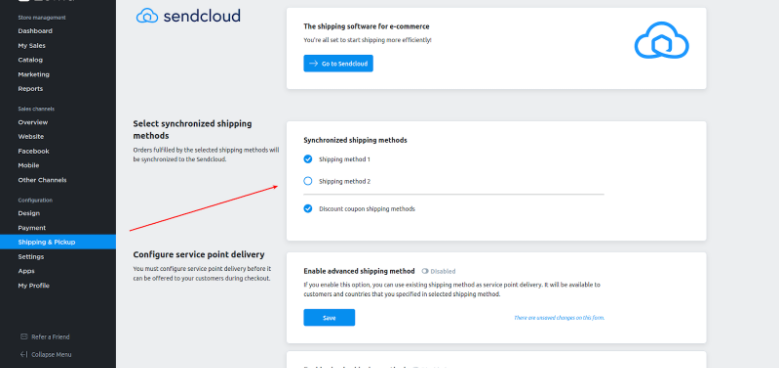Click the Sendcloud cloud logo at top left
The height and width of the screenshot is (368, 779).
coord(147,16)
